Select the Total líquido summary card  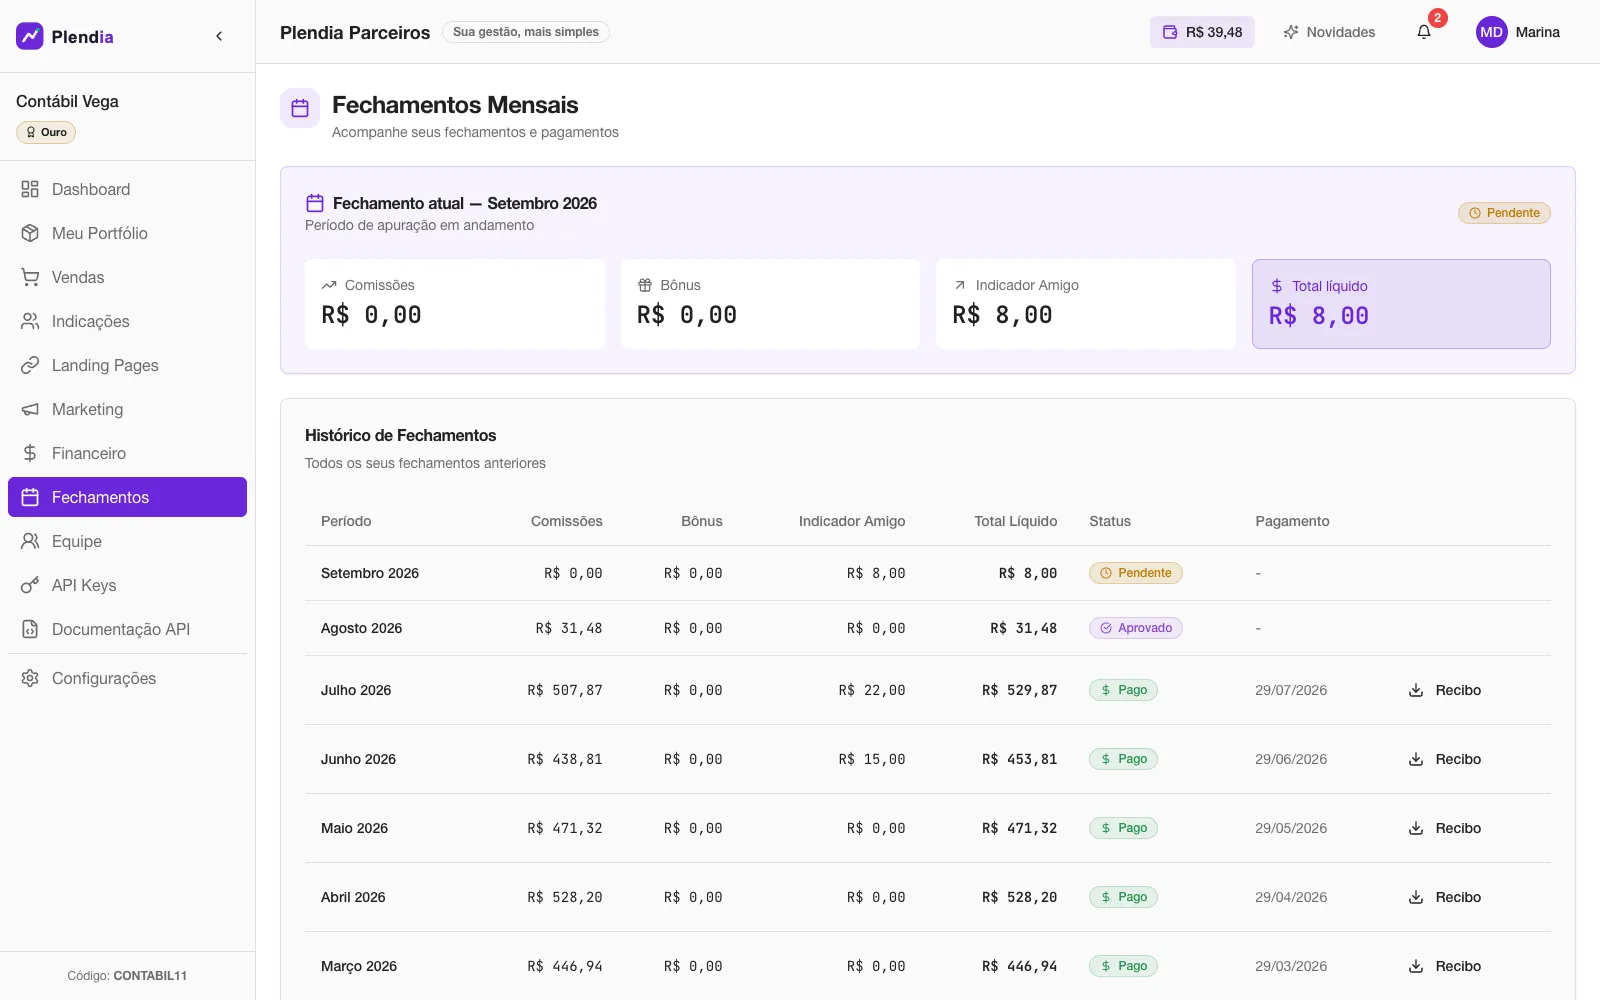(x=1401, y=304)
